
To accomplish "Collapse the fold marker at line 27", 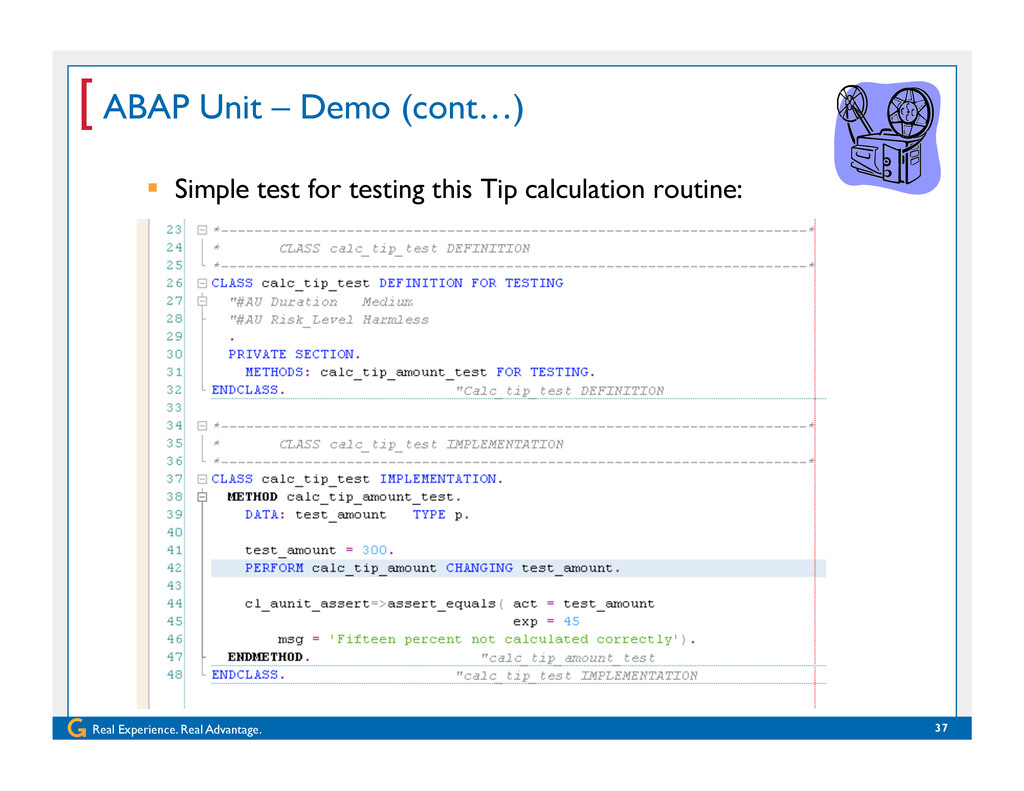I will point(202,301).
